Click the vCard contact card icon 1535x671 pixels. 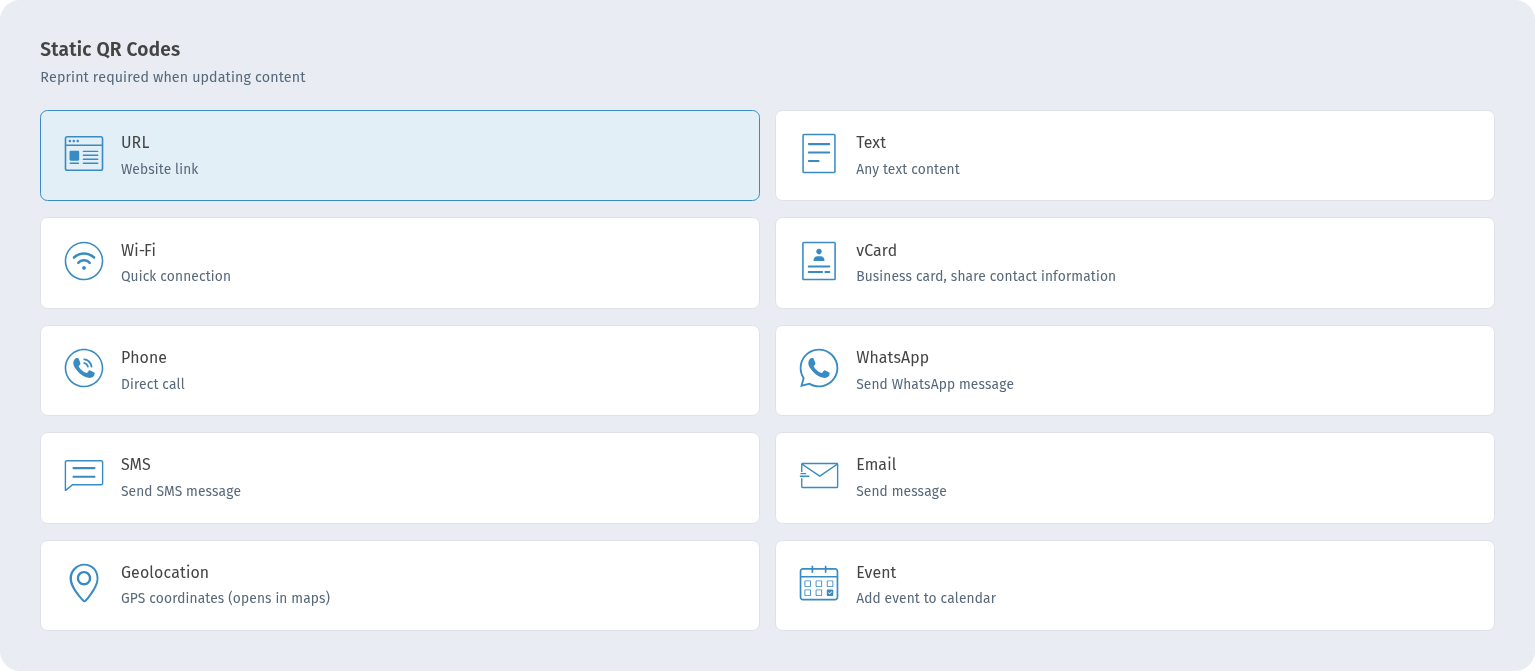coord(819,261)
